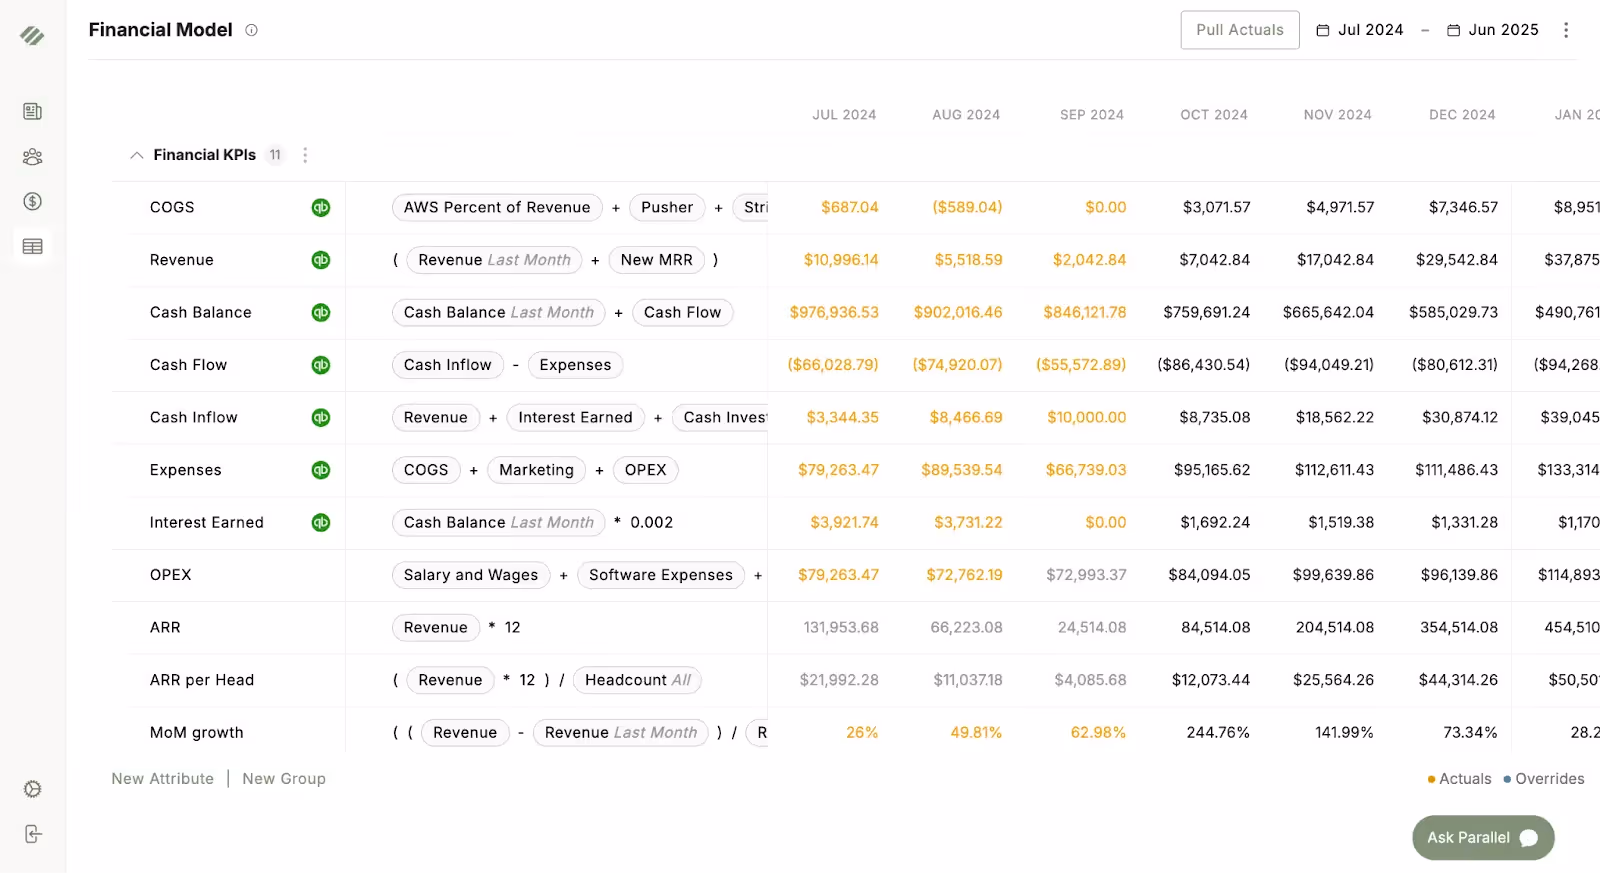Click QuickBooks icon on COGS row
The width and height of the screenshot is (1600, 873).
coord(320,207)
